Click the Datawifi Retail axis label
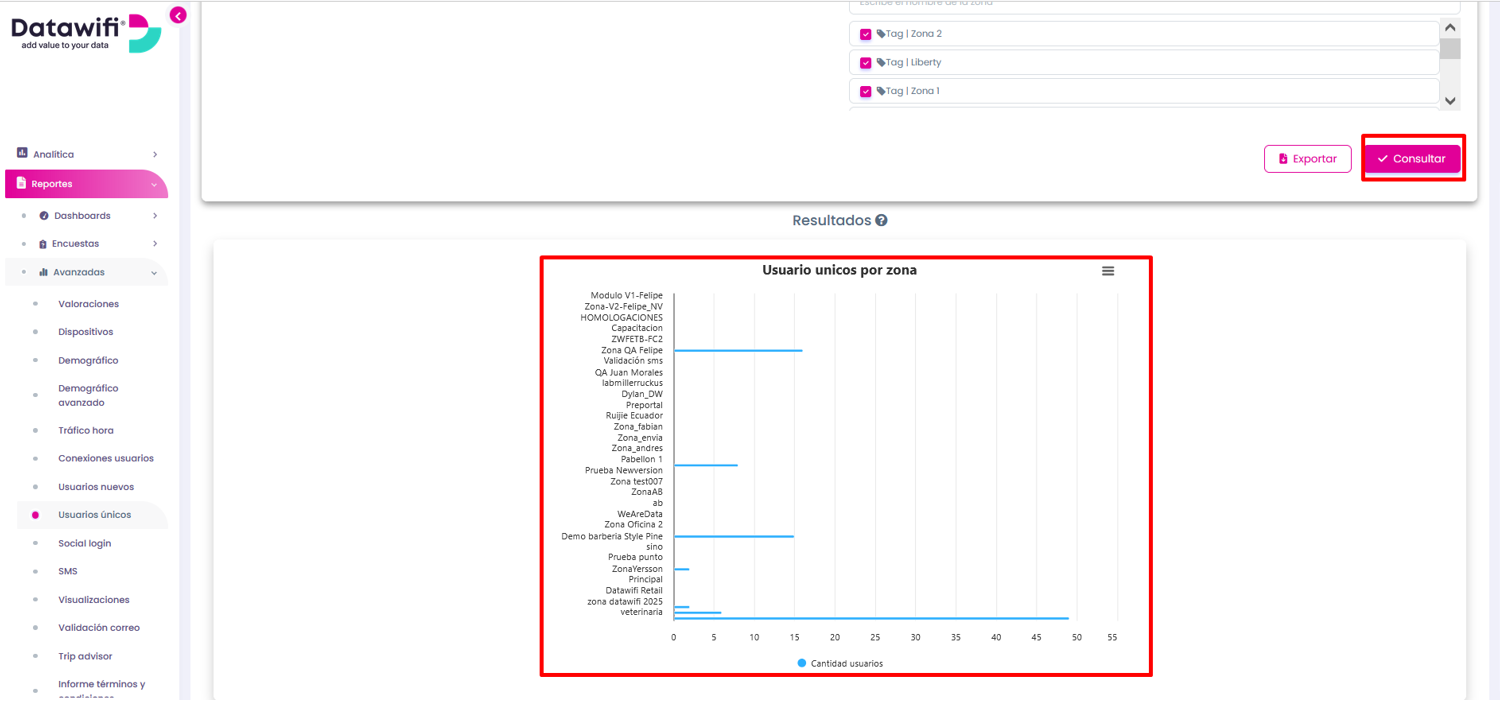1500x702 pixels. point(634,590)
